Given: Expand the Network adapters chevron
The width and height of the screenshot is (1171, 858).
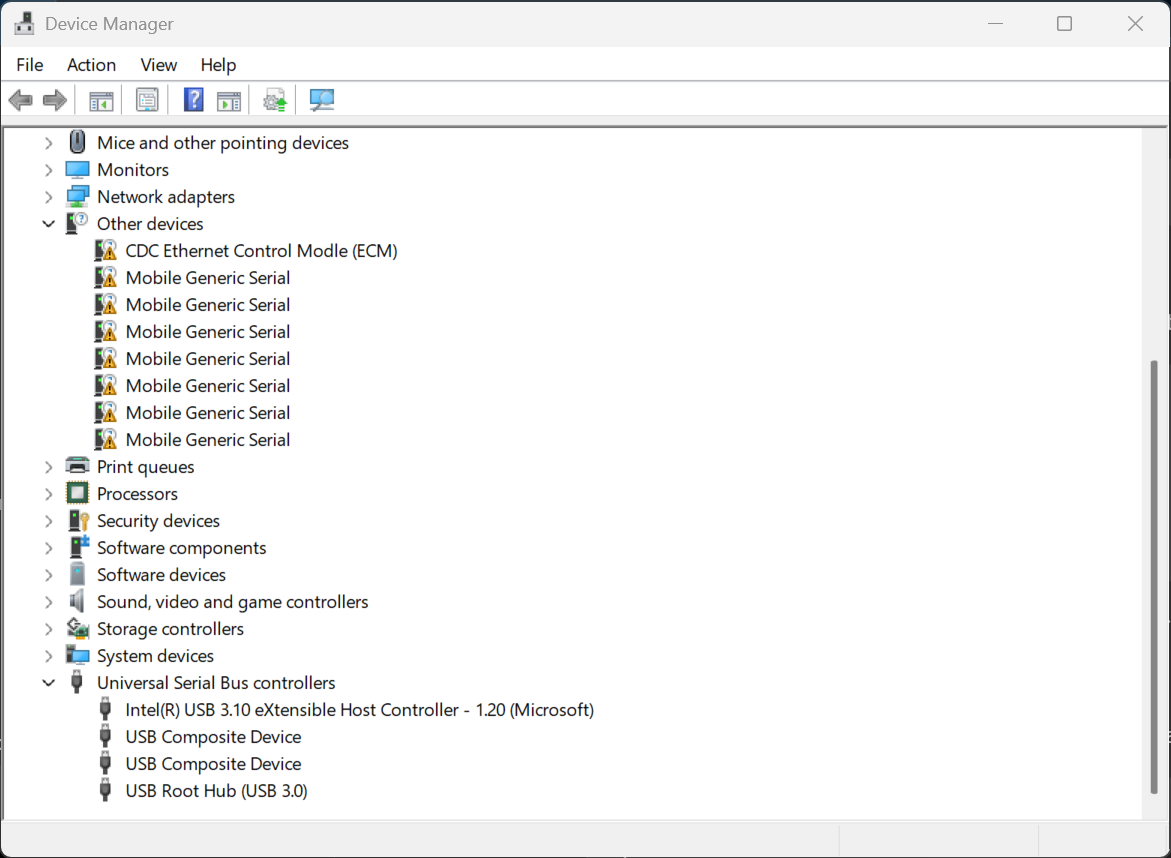Looking at the screenshot, I should [x=49, y=197].
